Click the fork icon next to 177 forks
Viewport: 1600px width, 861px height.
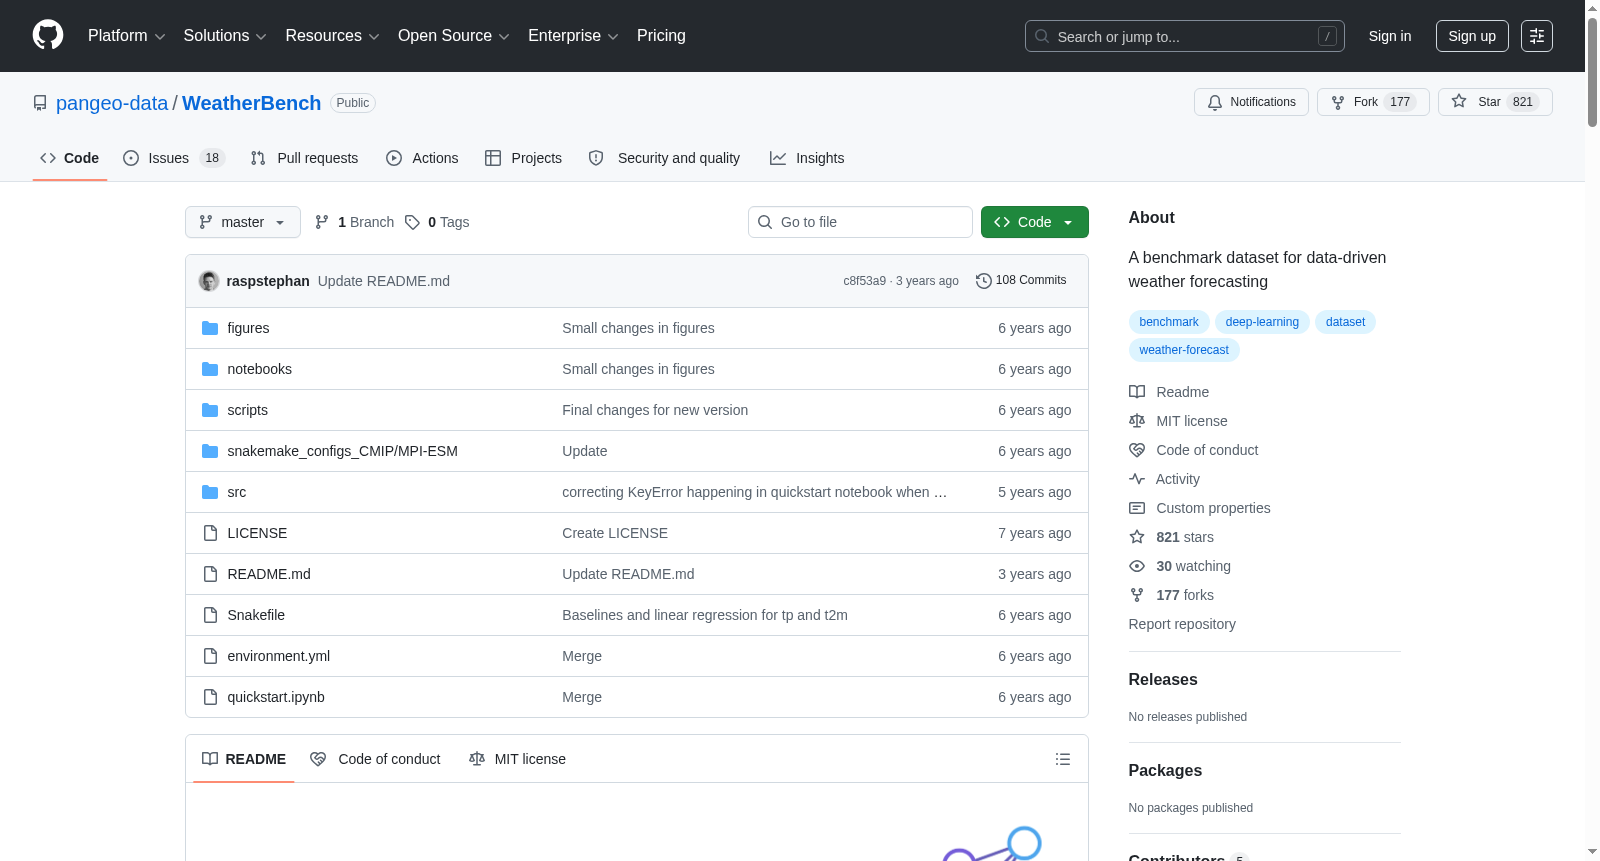[x=1137, y=595]
